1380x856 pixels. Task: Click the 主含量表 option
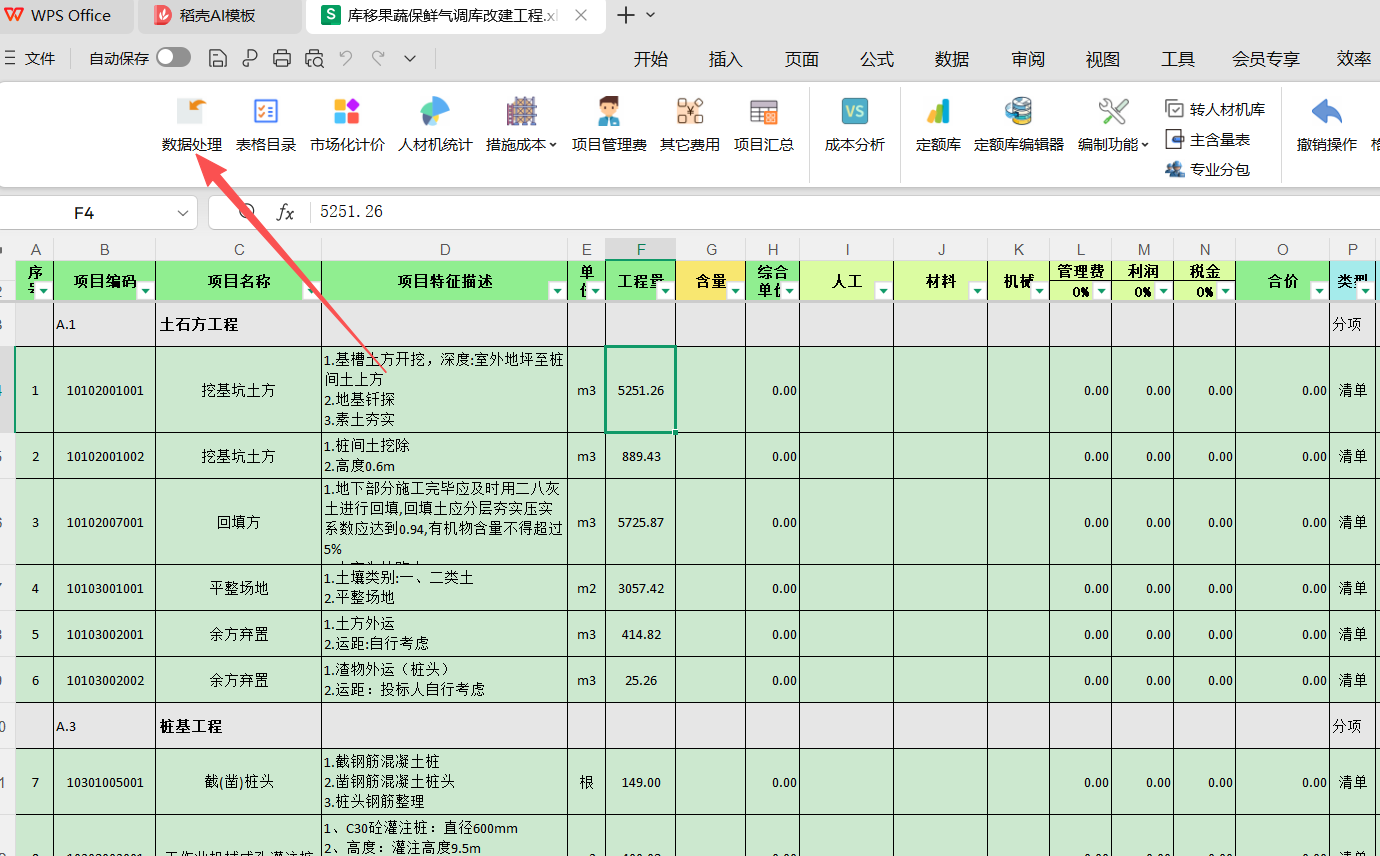1208,139
